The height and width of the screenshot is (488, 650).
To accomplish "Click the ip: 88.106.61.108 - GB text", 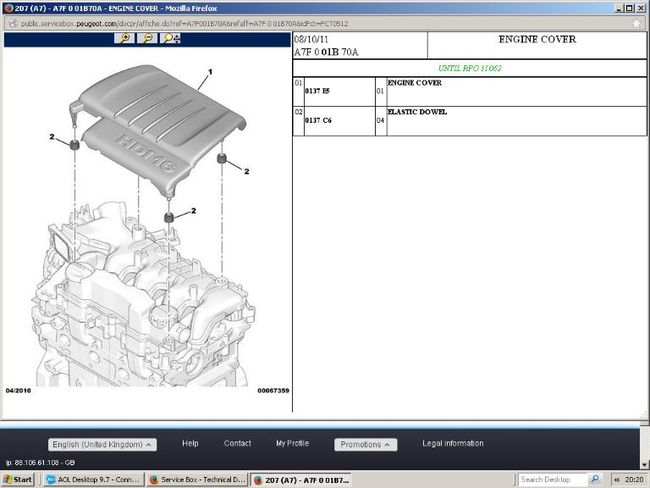I will click(41, 462).
